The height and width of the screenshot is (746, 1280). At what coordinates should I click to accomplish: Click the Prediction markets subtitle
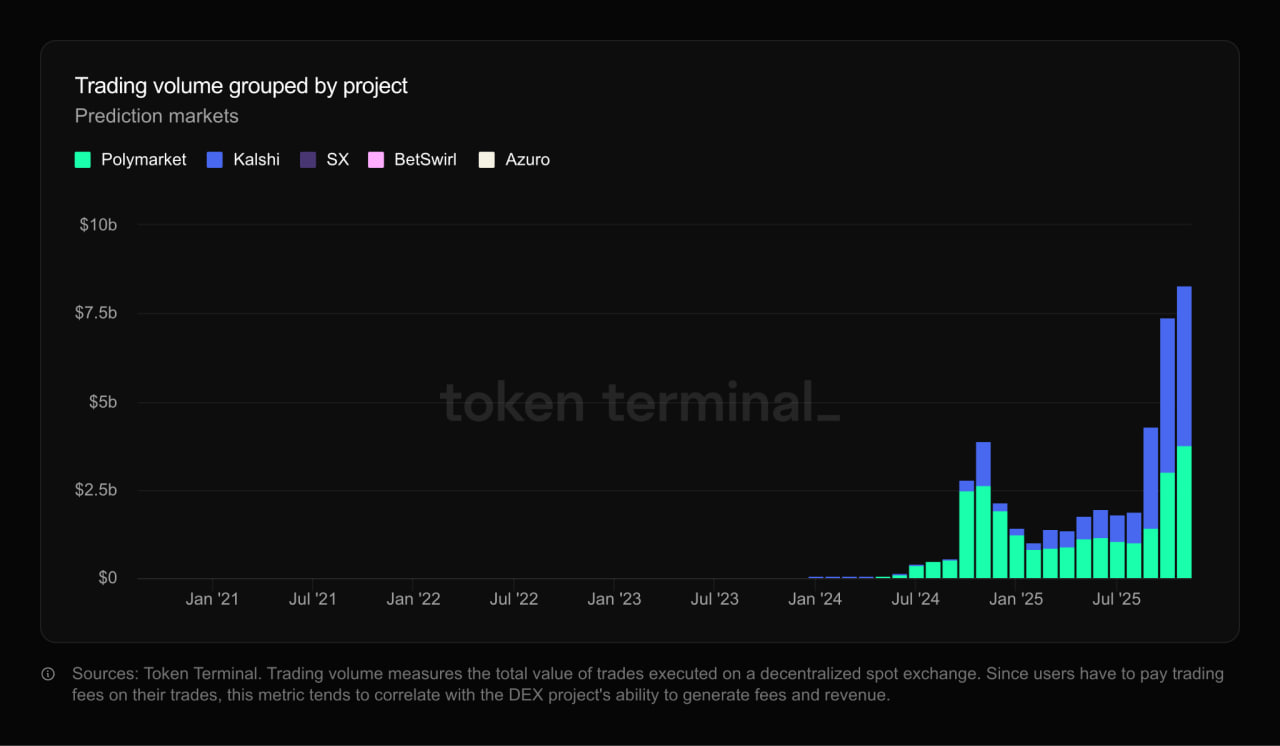coord(156,116)
